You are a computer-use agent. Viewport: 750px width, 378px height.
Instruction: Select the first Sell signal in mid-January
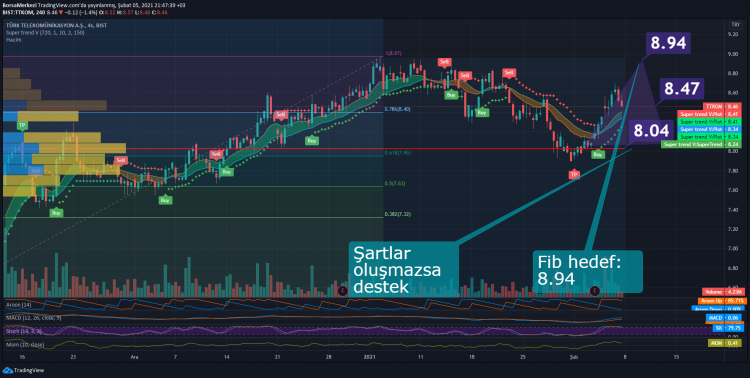[445, 62]
